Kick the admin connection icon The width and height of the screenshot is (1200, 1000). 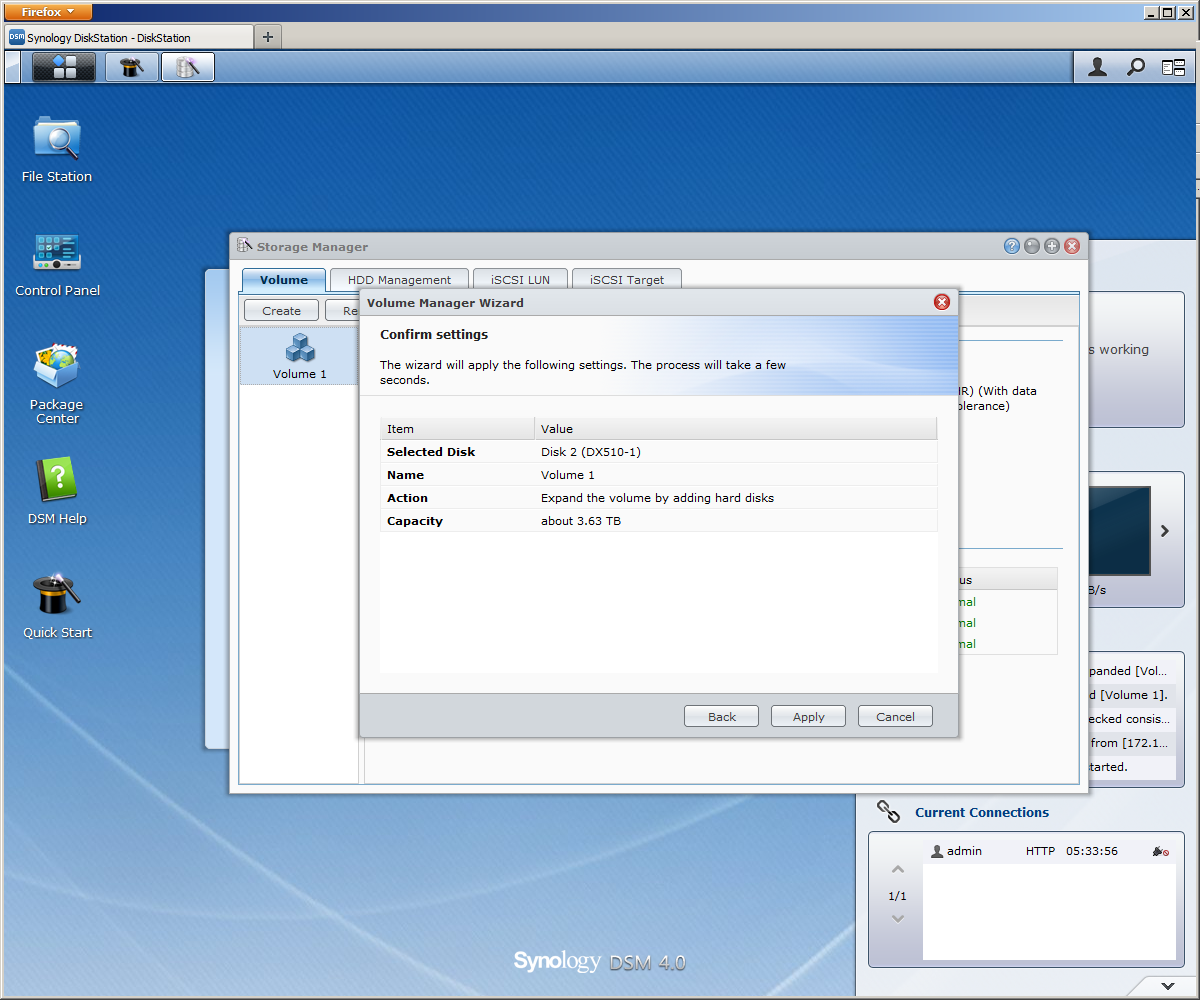[x=1160, y=851]
